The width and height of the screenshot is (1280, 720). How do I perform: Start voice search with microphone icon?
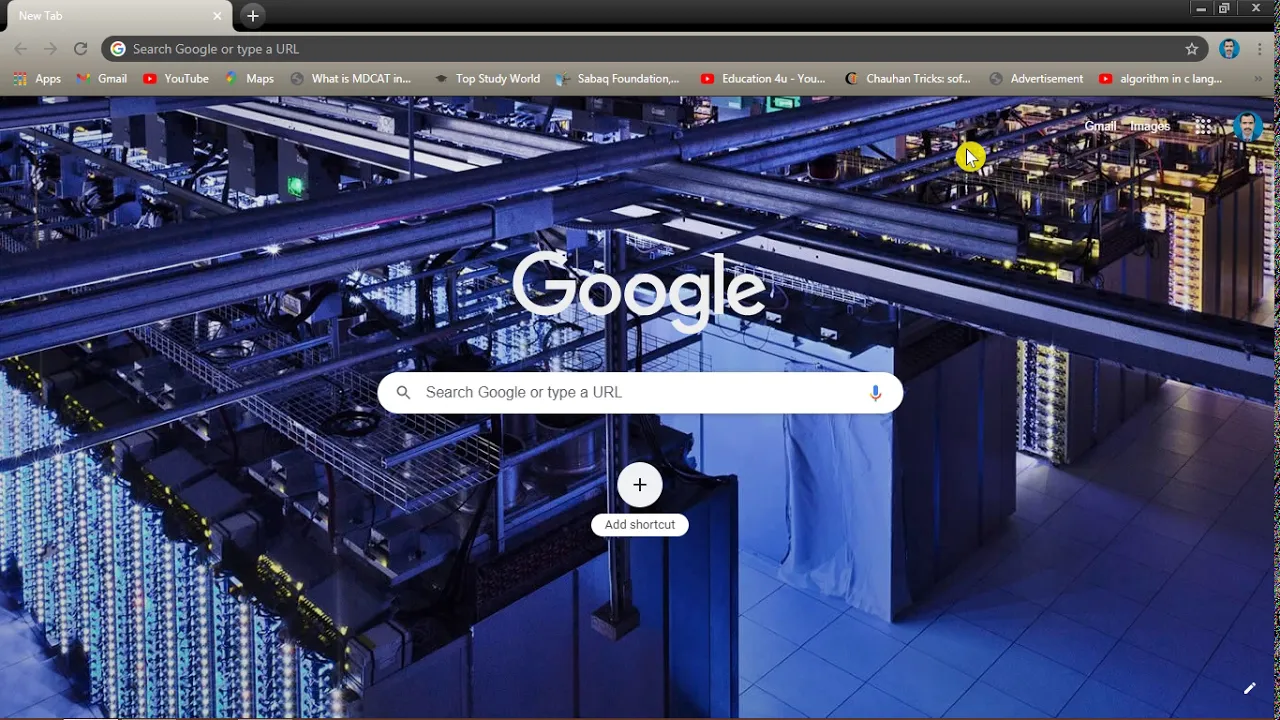pos(875,393)
